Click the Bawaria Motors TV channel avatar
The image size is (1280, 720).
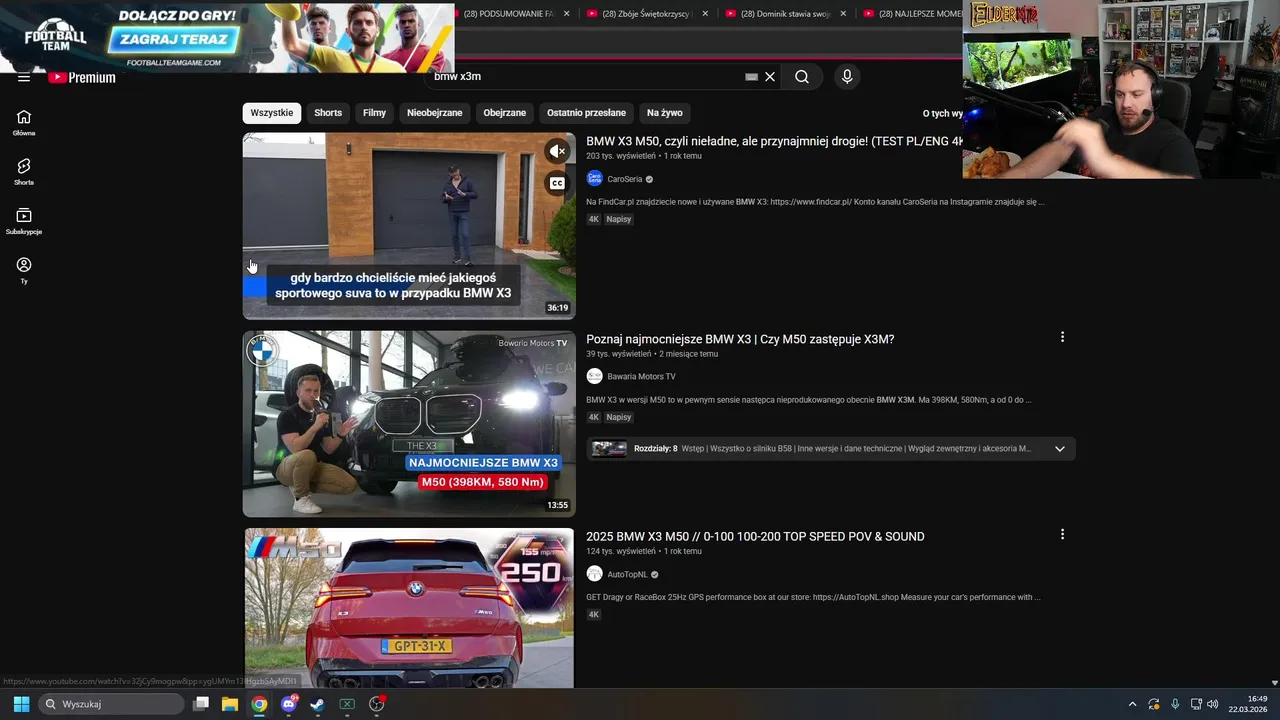coord(594,377)
